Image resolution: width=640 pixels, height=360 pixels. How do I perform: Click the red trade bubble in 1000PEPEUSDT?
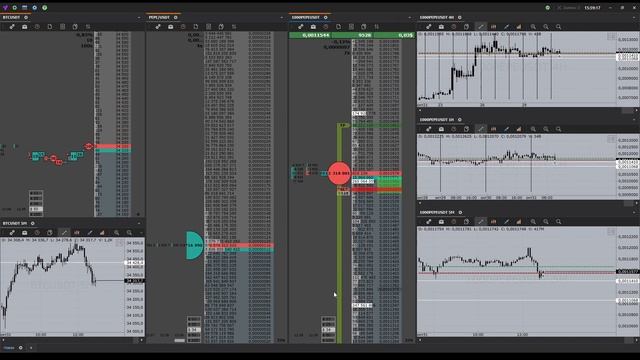[339, 173]
